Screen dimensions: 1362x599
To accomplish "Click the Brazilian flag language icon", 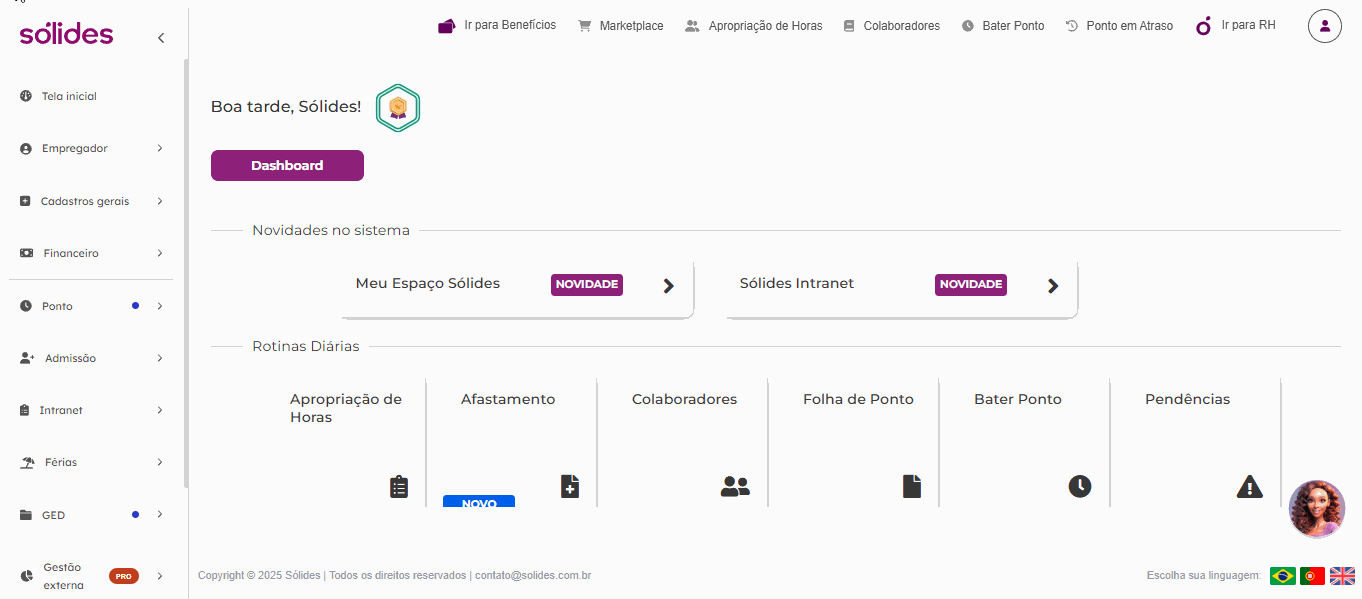I will click(x=1282, y=576).
